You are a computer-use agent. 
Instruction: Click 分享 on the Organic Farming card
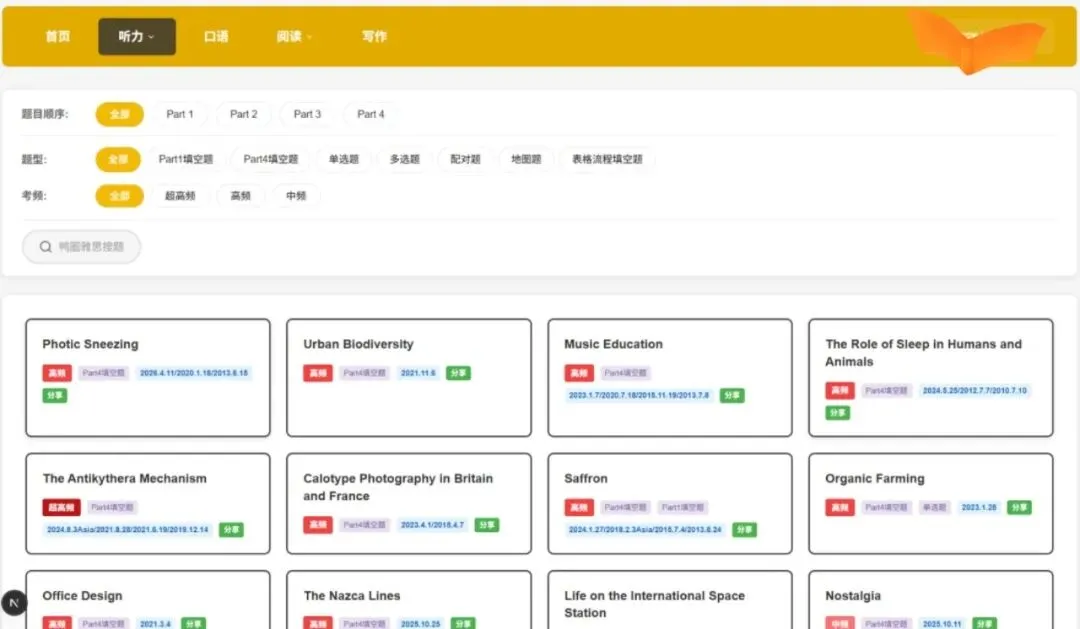(1019, 507)
